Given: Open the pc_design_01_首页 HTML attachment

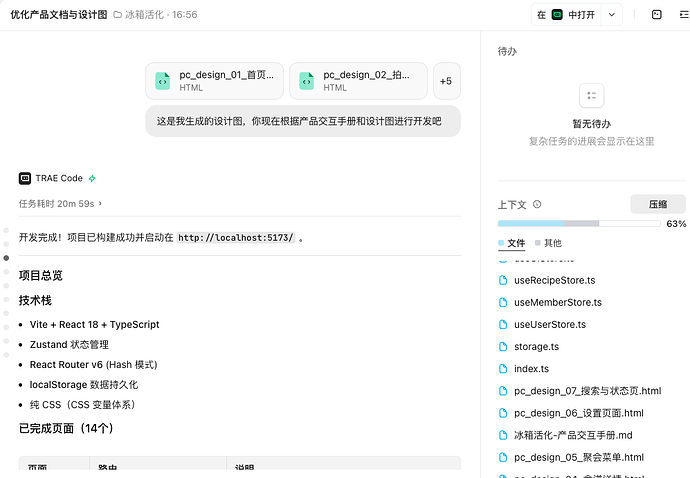Looking at the screenshot, I should [x=214, y=81].
